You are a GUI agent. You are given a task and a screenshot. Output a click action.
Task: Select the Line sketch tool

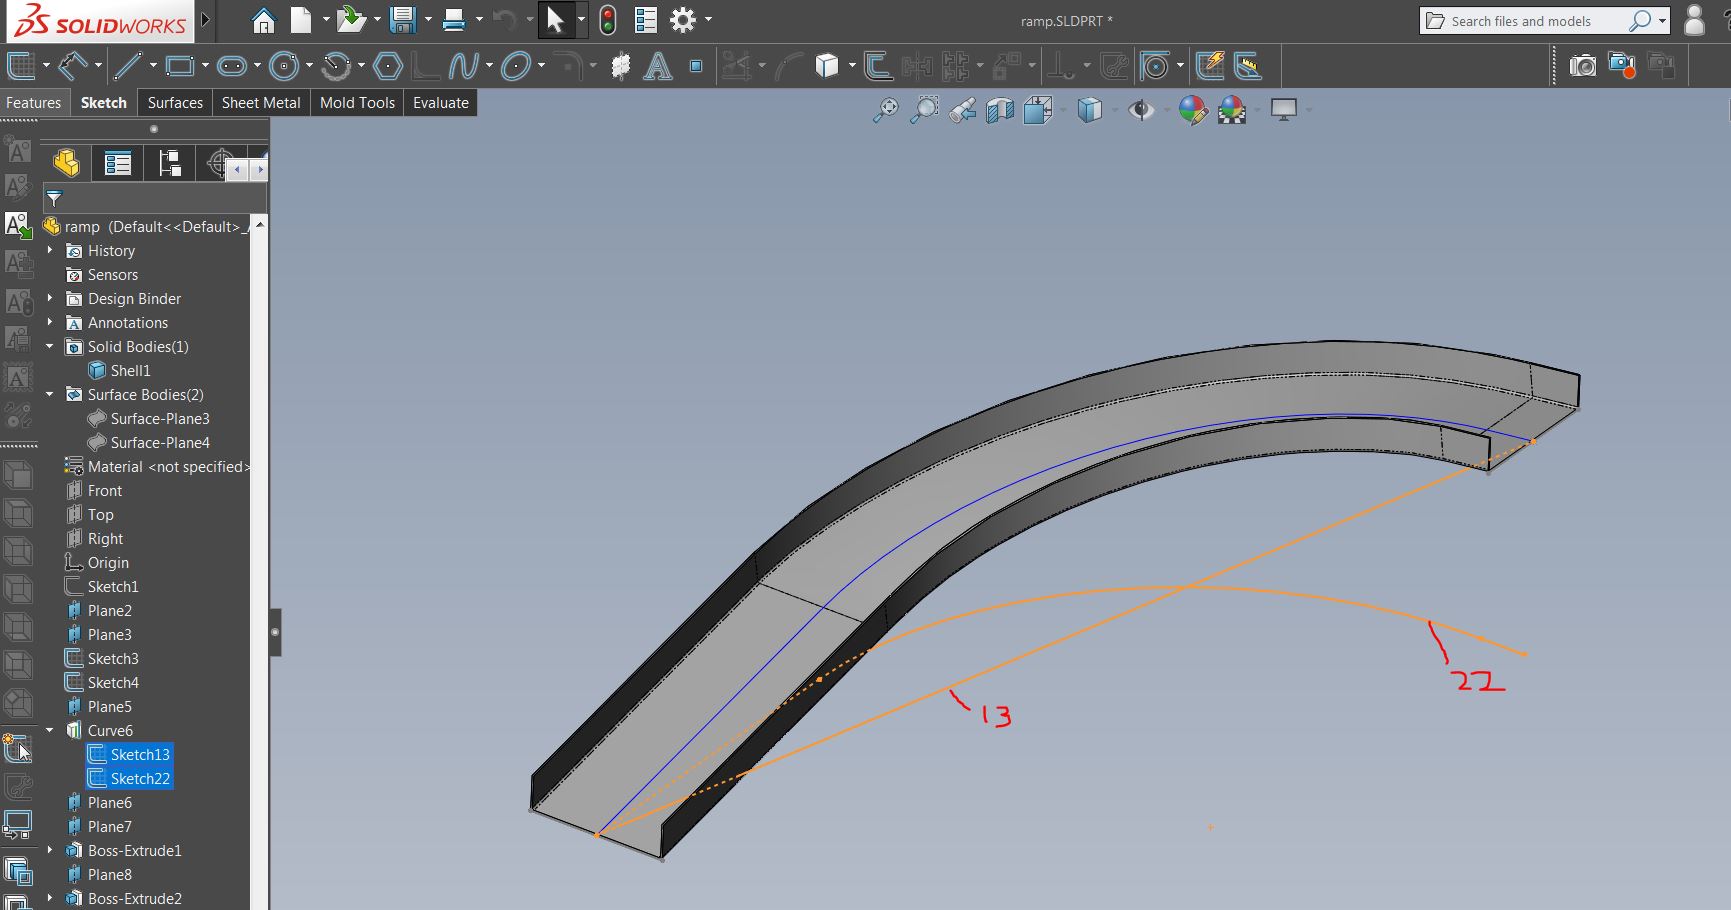pyautogui.click(x=128, y=67)
